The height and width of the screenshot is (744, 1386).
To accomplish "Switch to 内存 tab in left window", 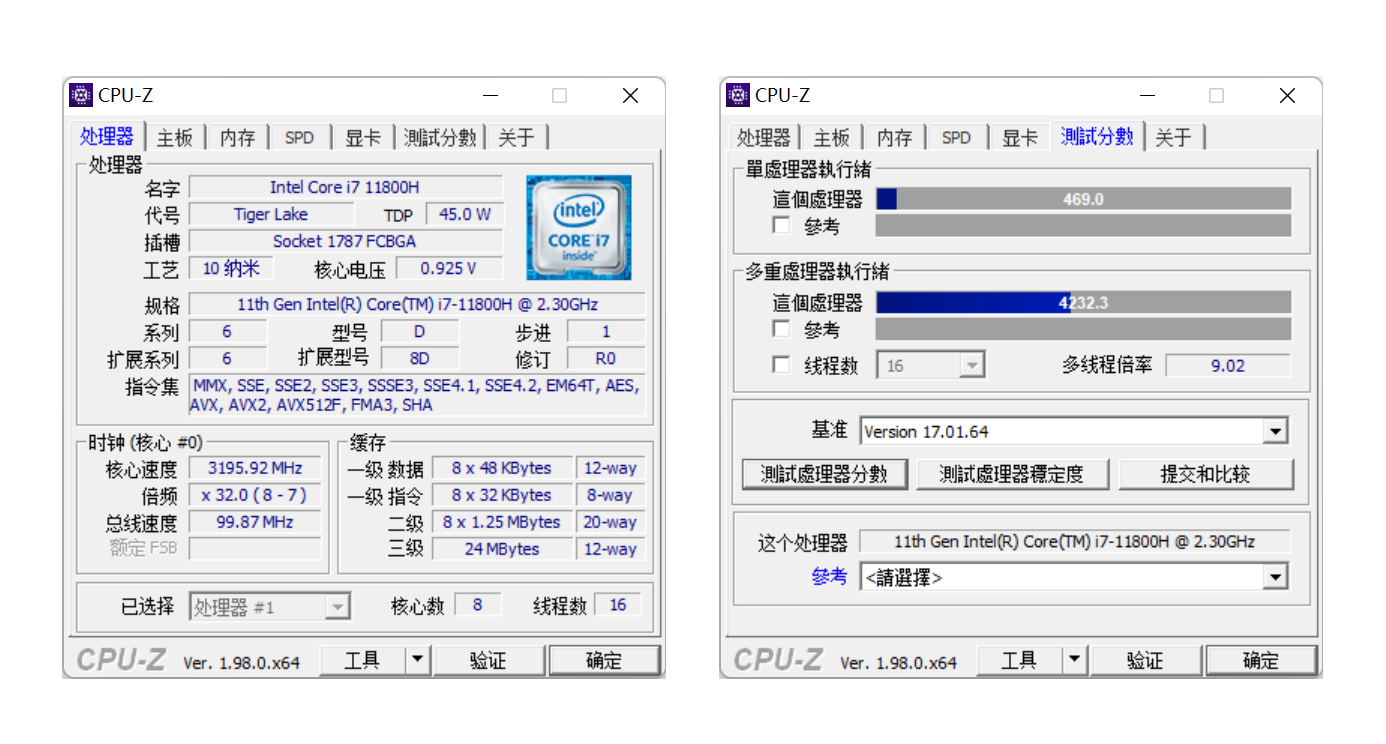I will pos(238,137).
